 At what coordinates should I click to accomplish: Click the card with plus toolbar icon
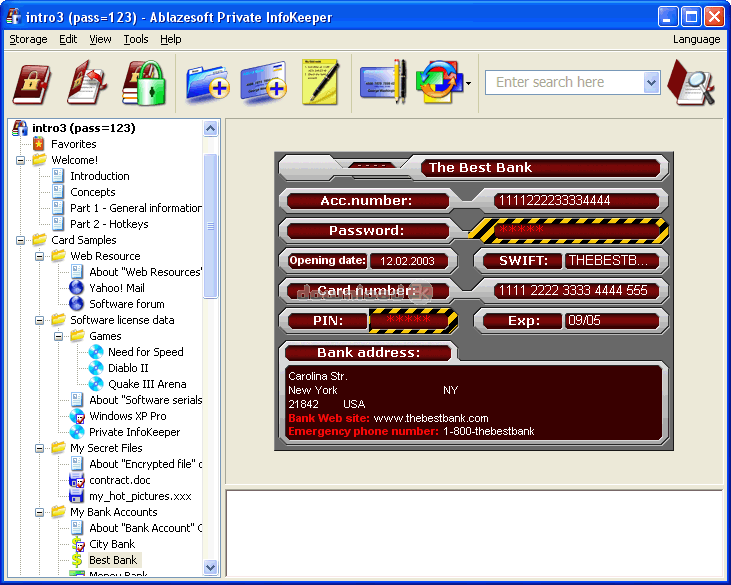[263, 83]
